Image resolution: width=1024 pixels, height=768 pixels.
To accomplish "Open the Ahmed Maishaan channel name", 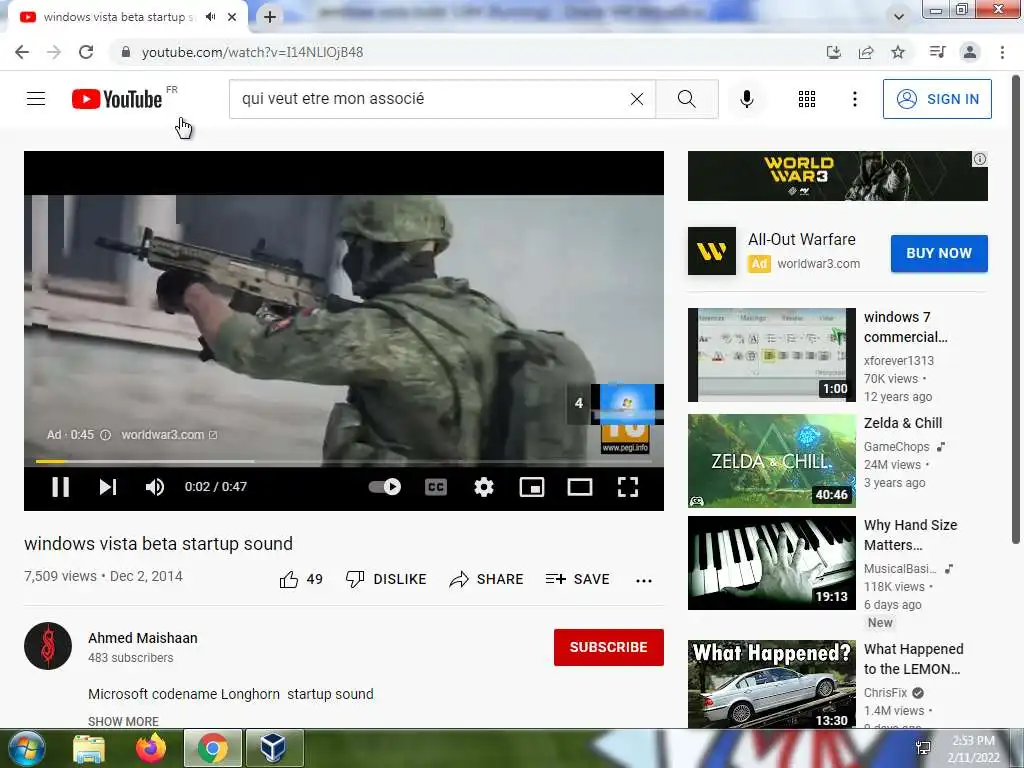I will click(142, 638).
